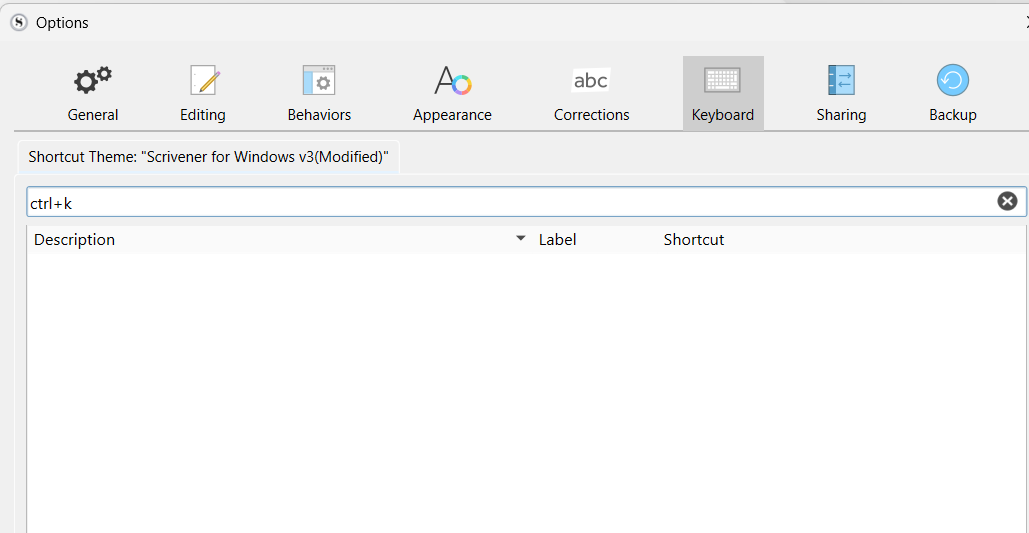Select the Shortcut Theme tab
The height and width of the screenshot is (533, 1029).
(208, 157)
